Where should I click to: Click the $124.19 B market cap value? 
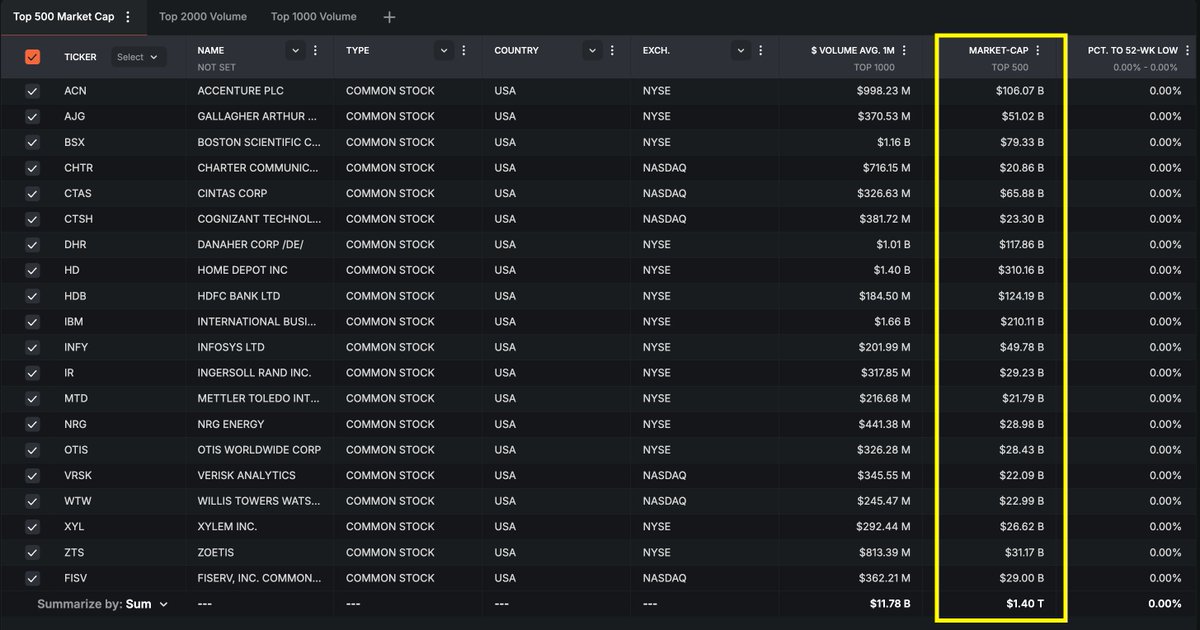(1020, 296)
